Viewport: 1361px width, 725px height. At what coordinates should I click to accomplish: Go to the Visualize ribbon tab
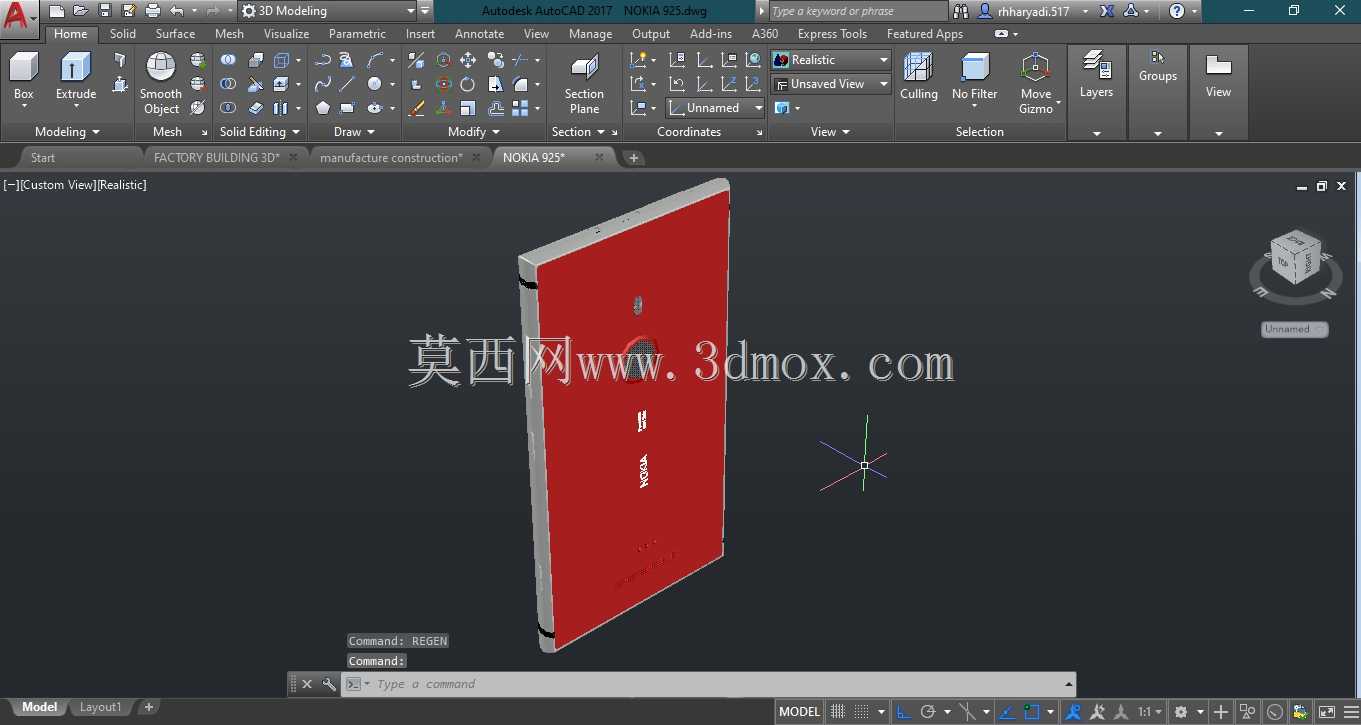286,34
